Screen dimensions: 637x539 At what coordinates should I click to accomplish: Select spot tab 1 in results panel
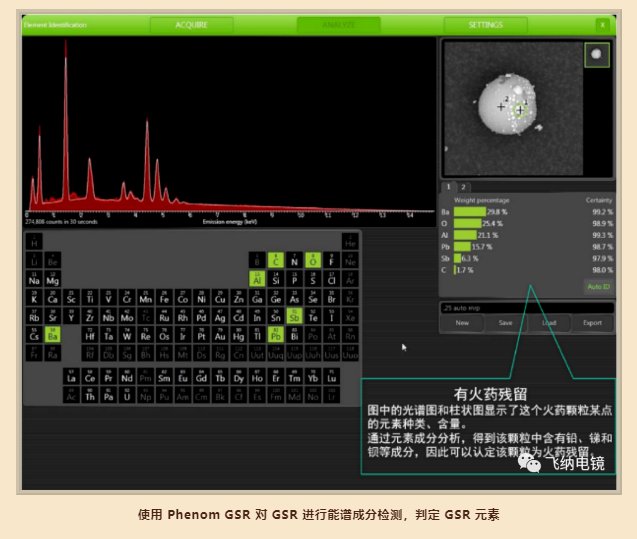pos(449,186)
